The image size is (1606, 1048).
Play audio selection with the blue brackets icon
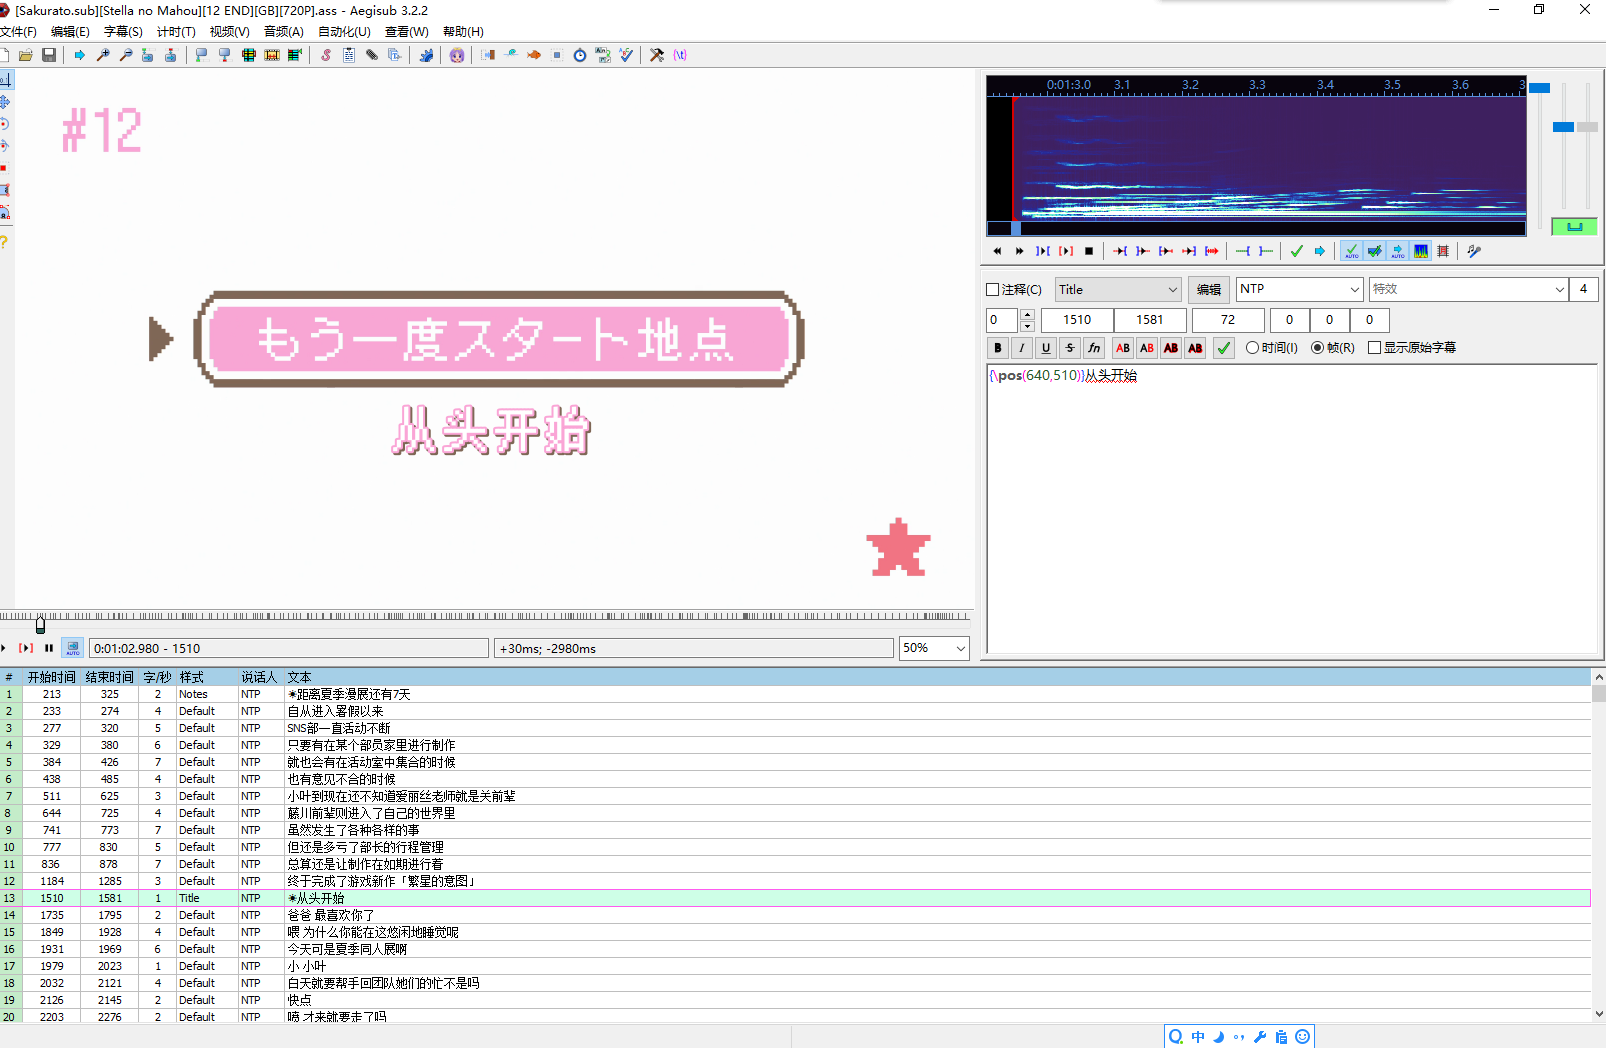(x=1043, y=251)
